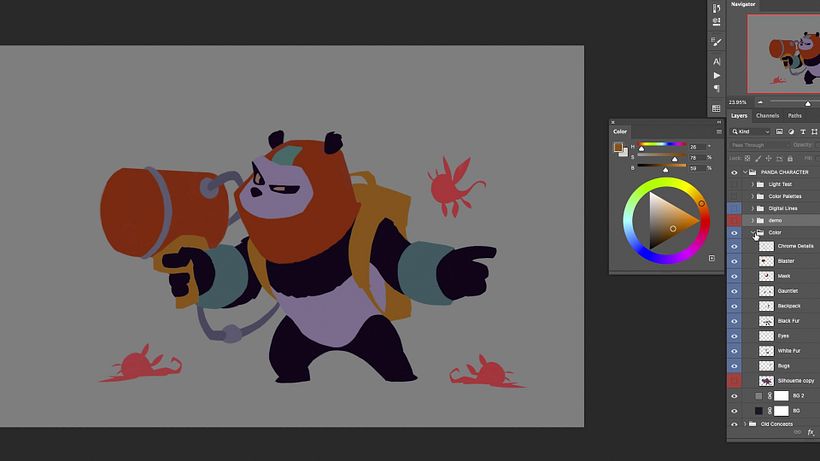
Task: Click the Hue value field showing 26
Action: 697,147
